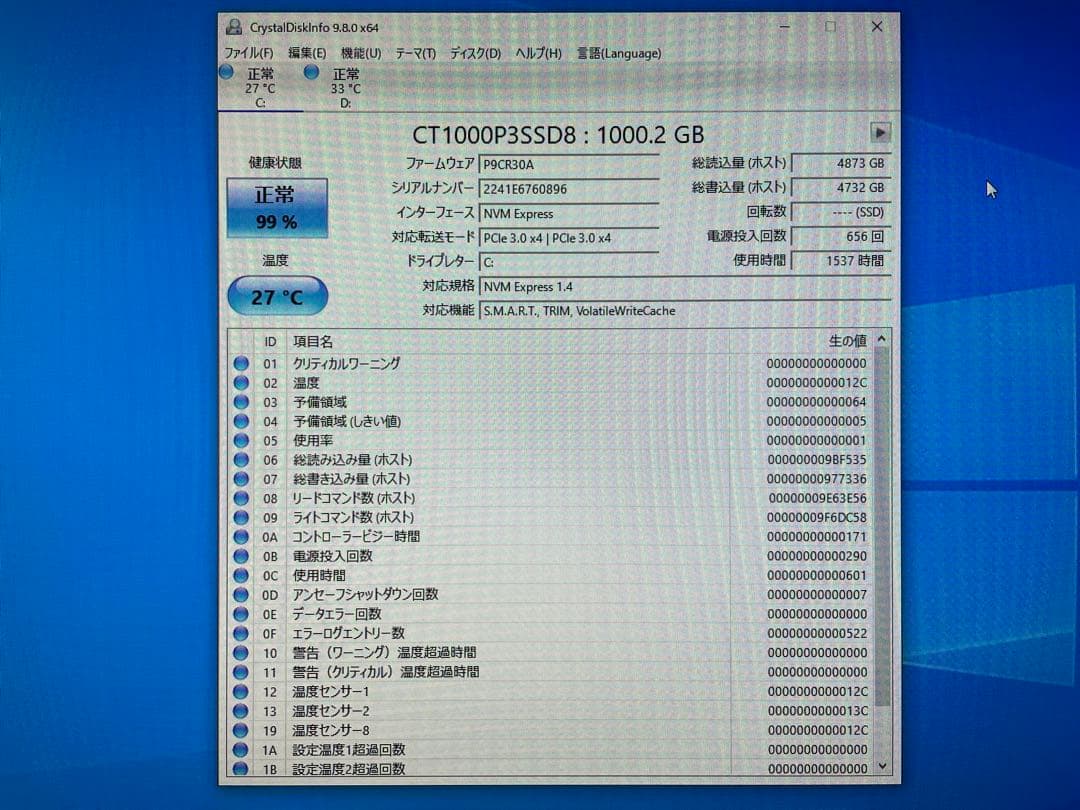
Task: Click the 27 °C temperature button
Action: [277, 296]
